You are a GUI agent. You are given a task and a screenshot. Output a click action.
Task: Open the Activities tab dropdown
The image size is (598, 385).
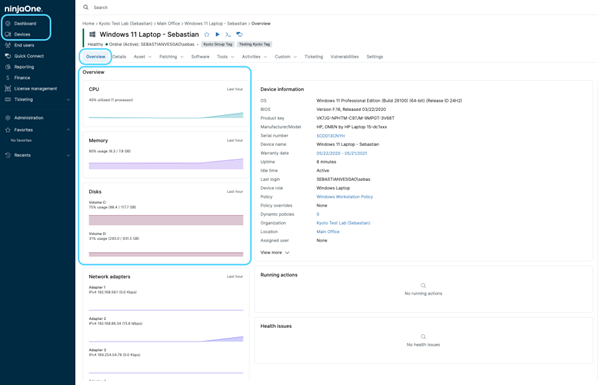[254, 56]
